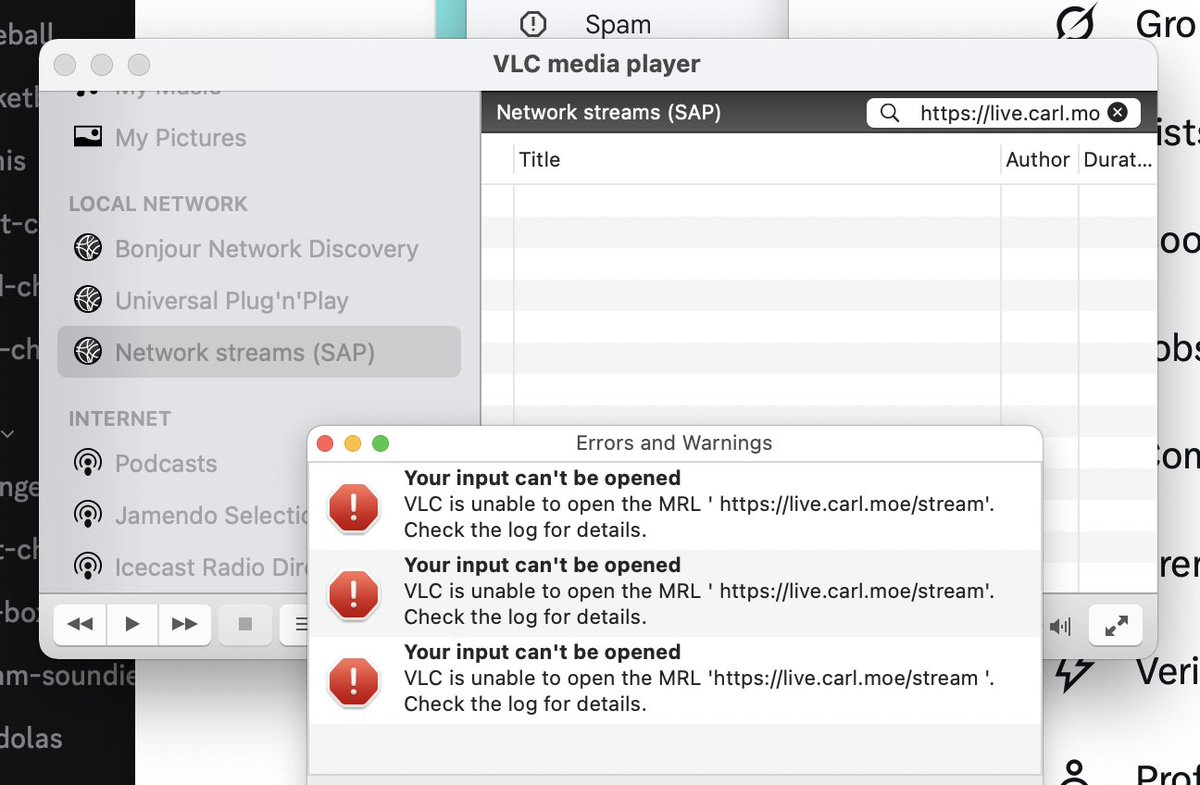The height and width of the screenshot is (785, 1200).
Task: Minimize the Errors and Warnings window
Action: coord(352,443)
